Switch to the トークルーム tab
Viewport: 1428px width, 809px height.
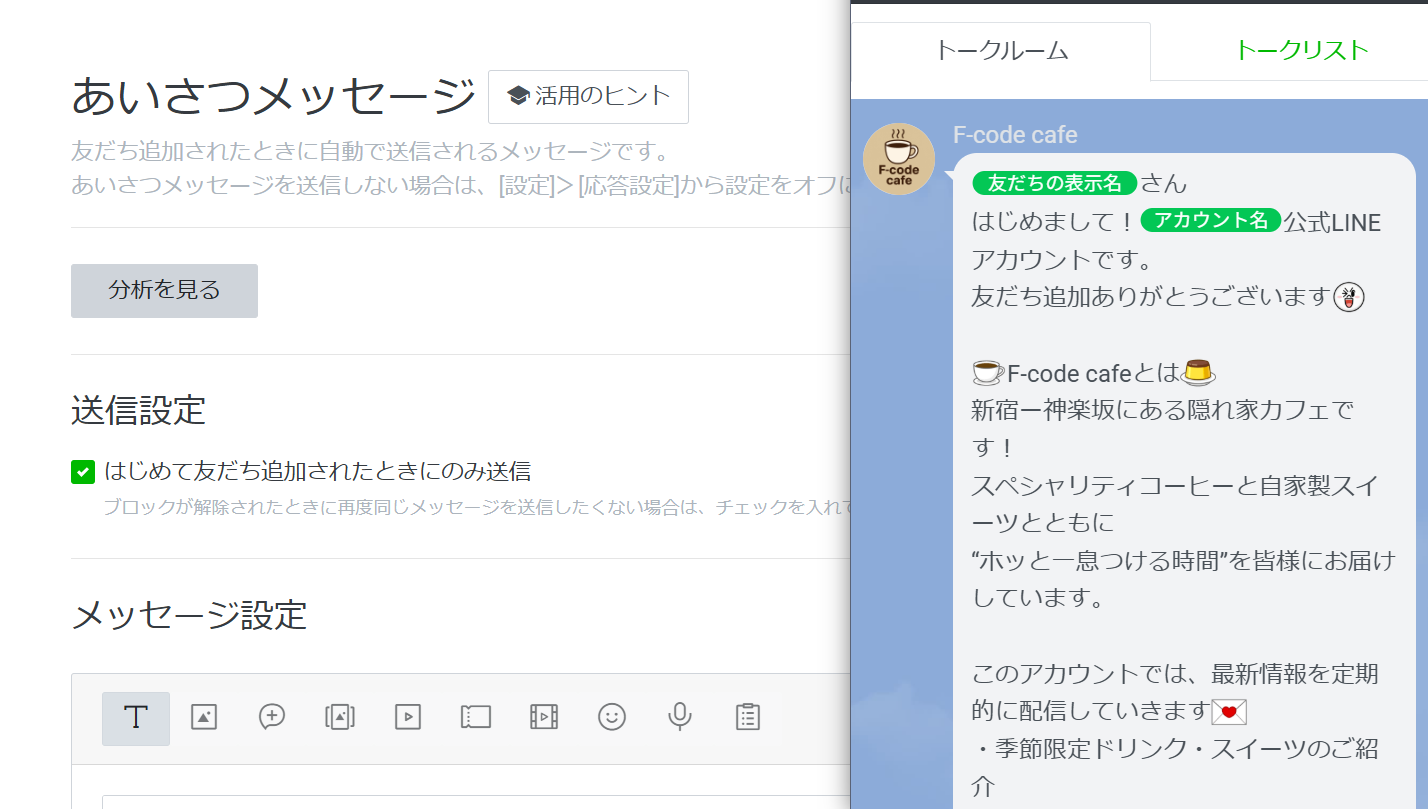pyautogui.click(x=1001, y=51)
